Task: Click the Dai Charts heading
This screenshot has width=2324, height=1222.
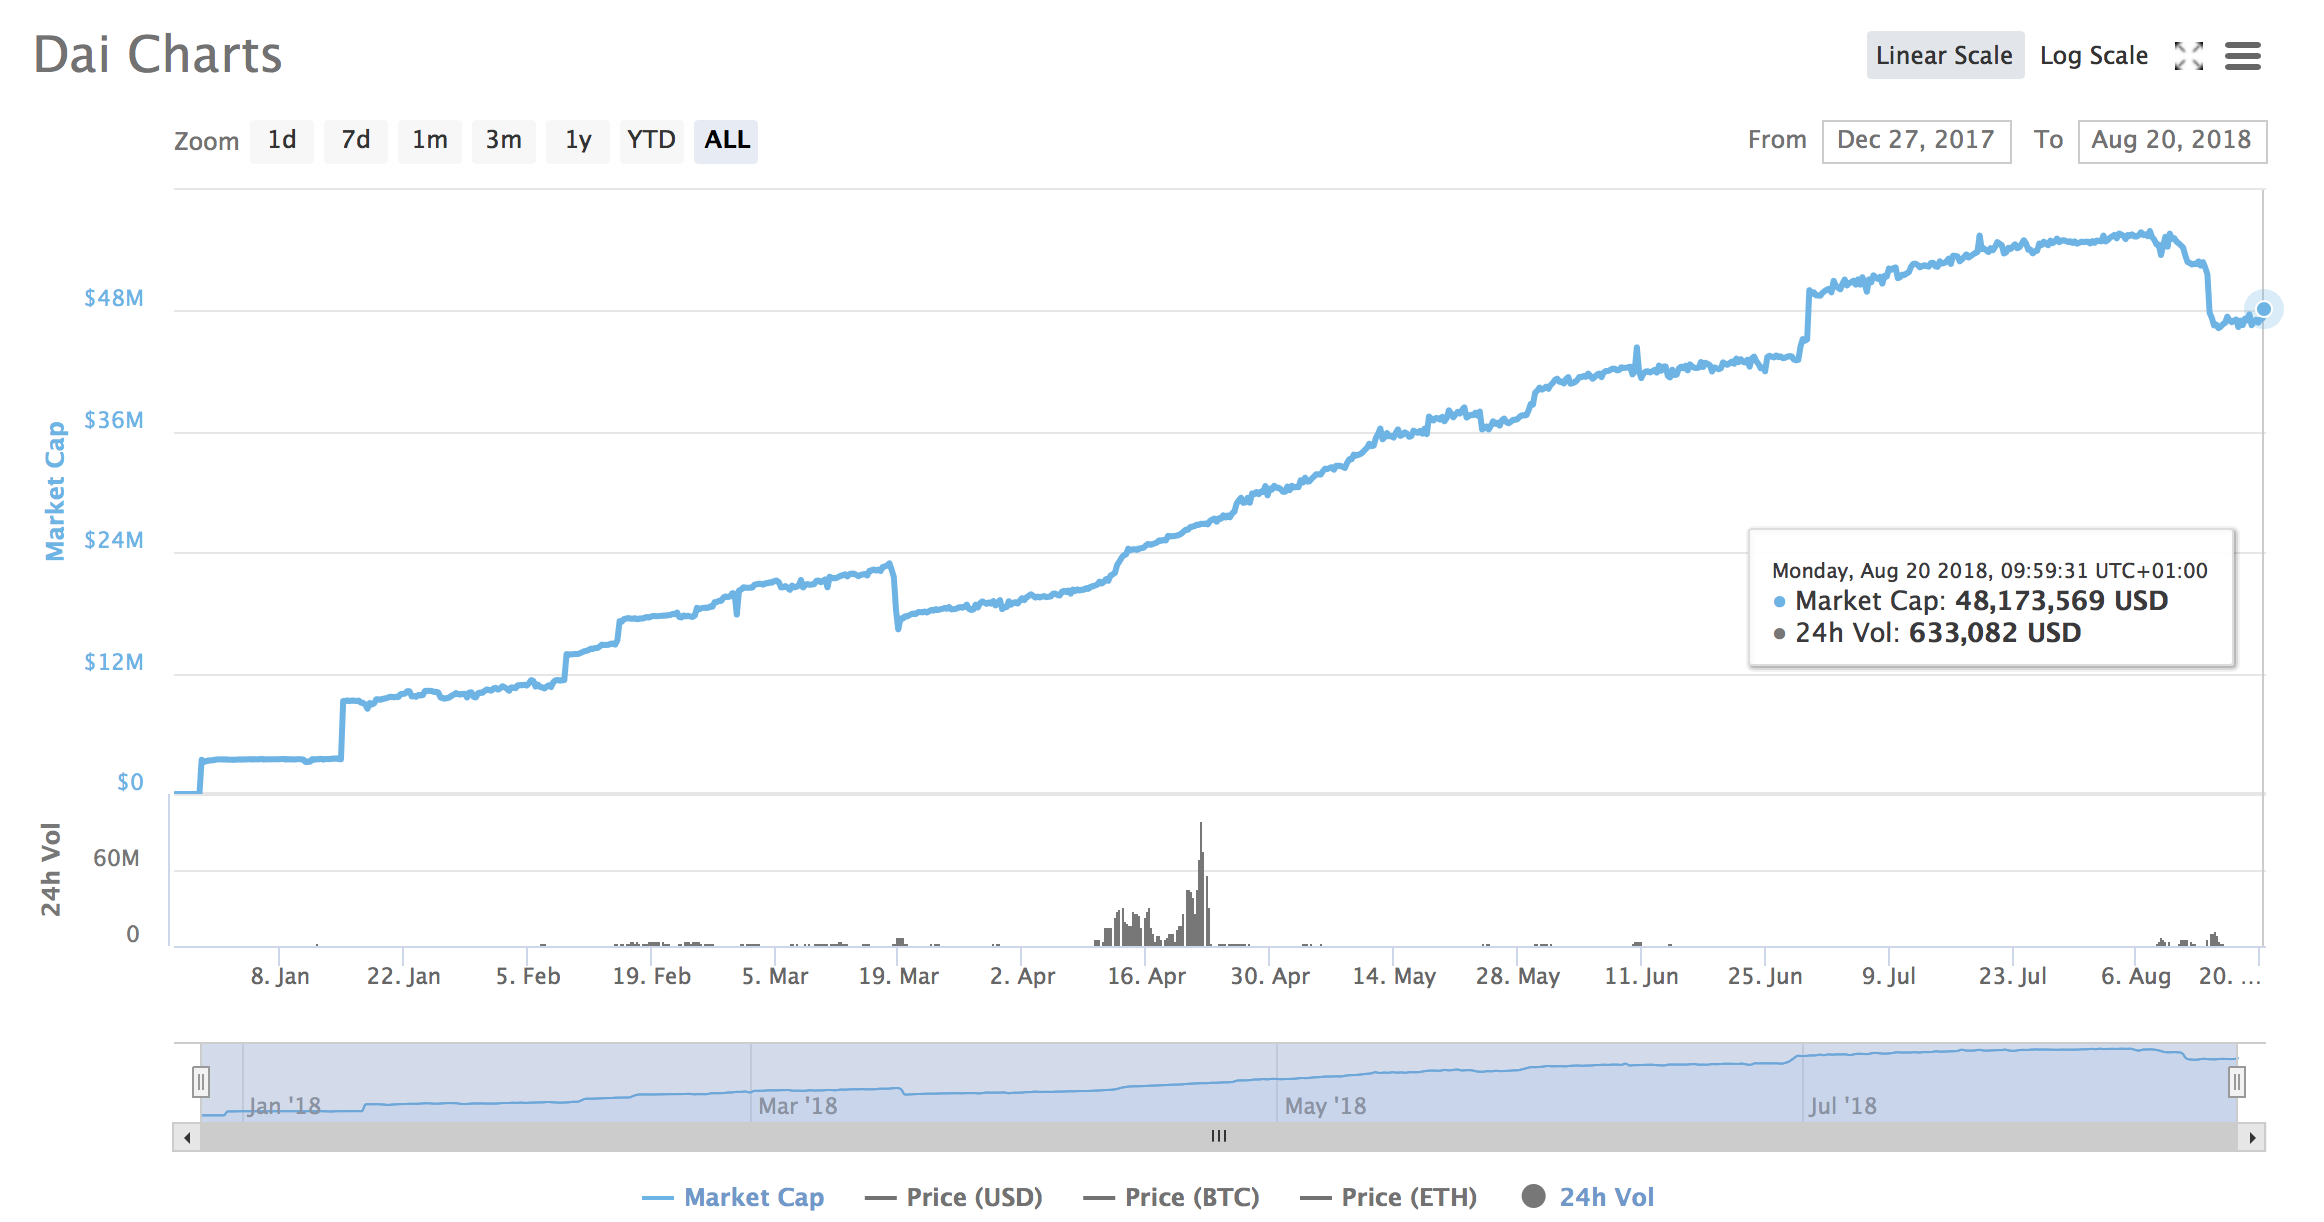Action: click(x=158, y=54)
